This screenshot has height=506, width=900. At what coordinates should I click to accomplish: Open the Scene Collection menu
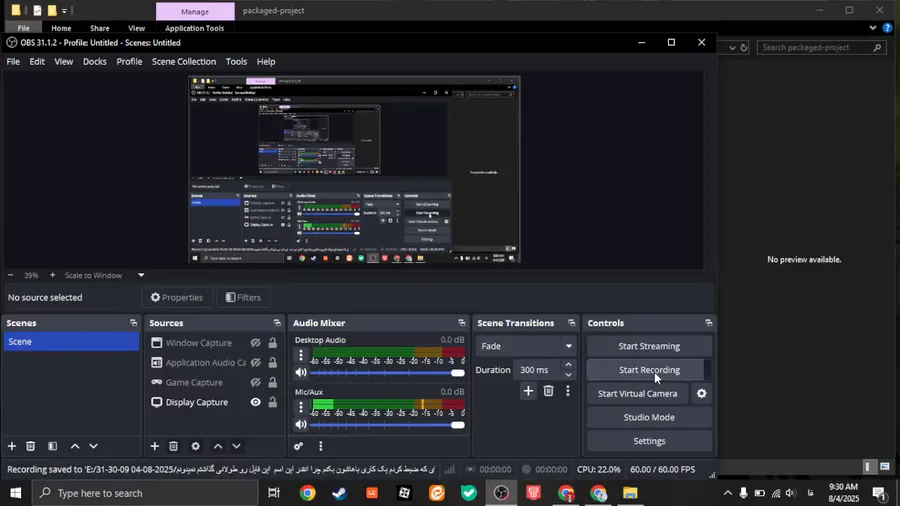coord(184,61)
